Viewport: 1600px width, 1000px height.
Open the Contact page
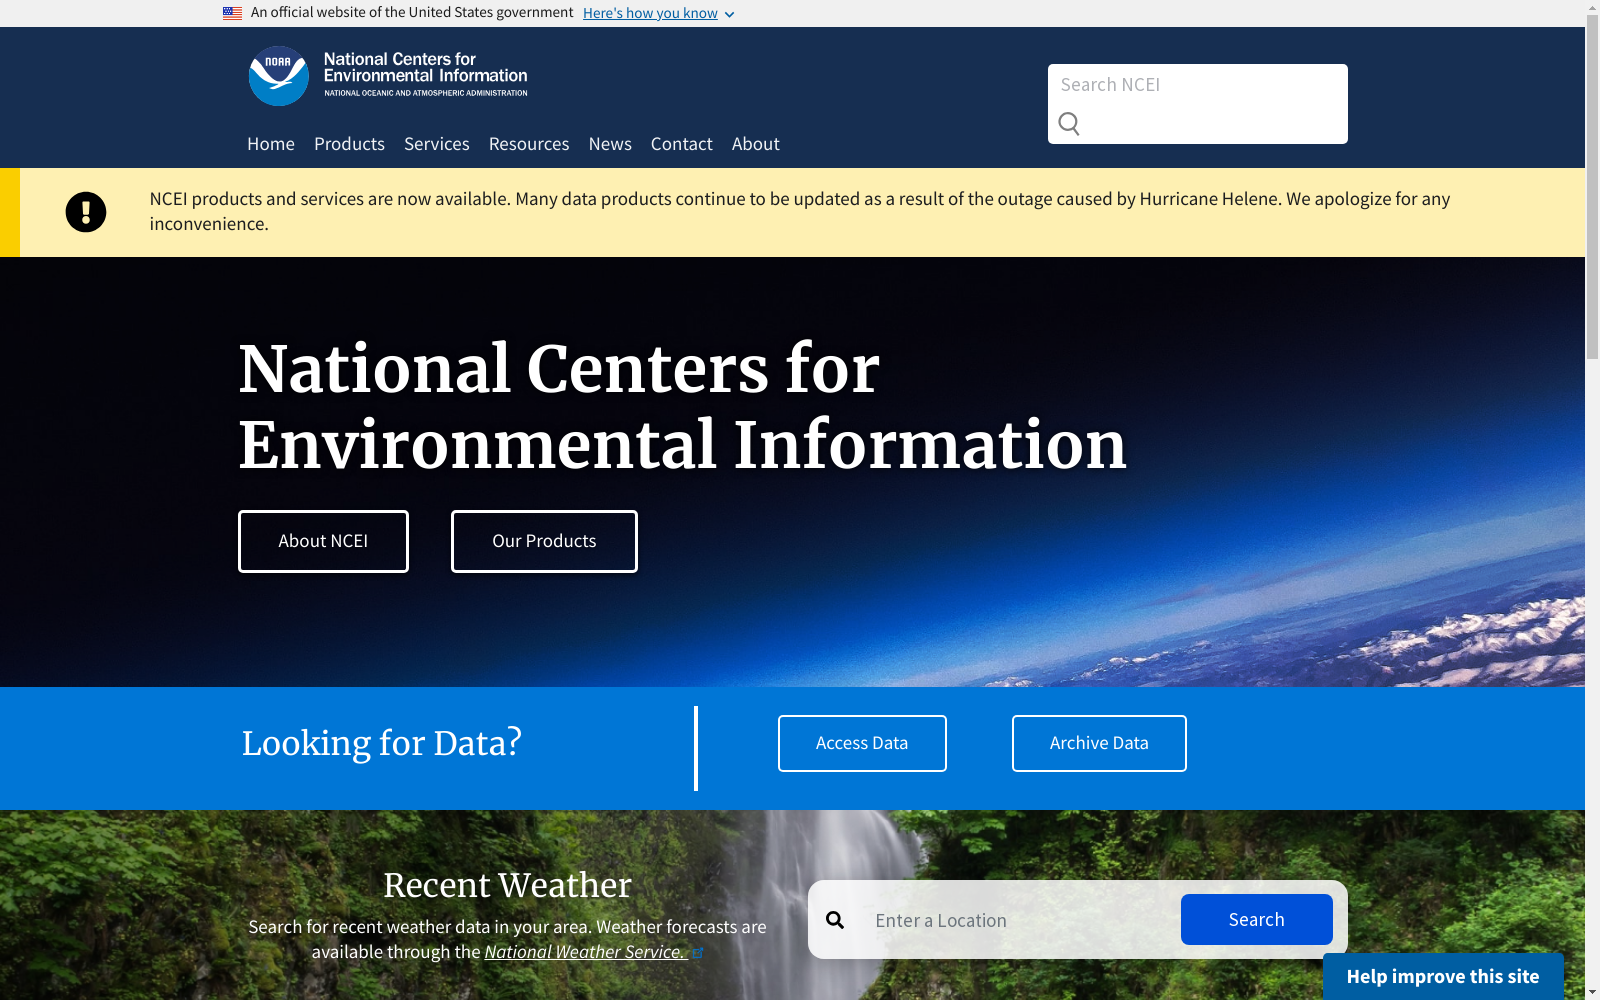tap(682, 144)
